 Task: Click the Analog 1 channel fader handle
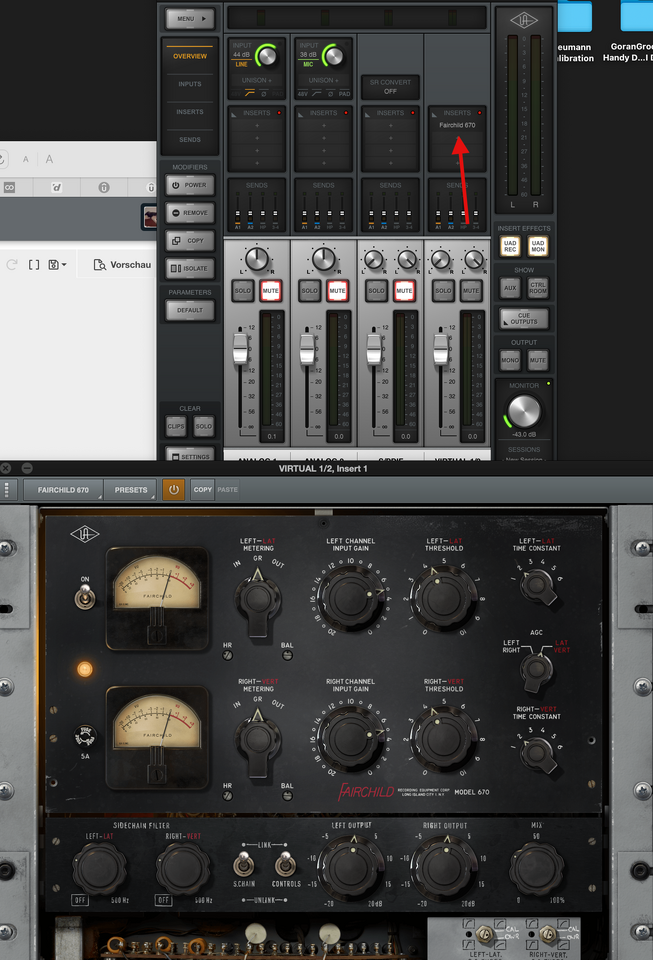tap(241, 349)
